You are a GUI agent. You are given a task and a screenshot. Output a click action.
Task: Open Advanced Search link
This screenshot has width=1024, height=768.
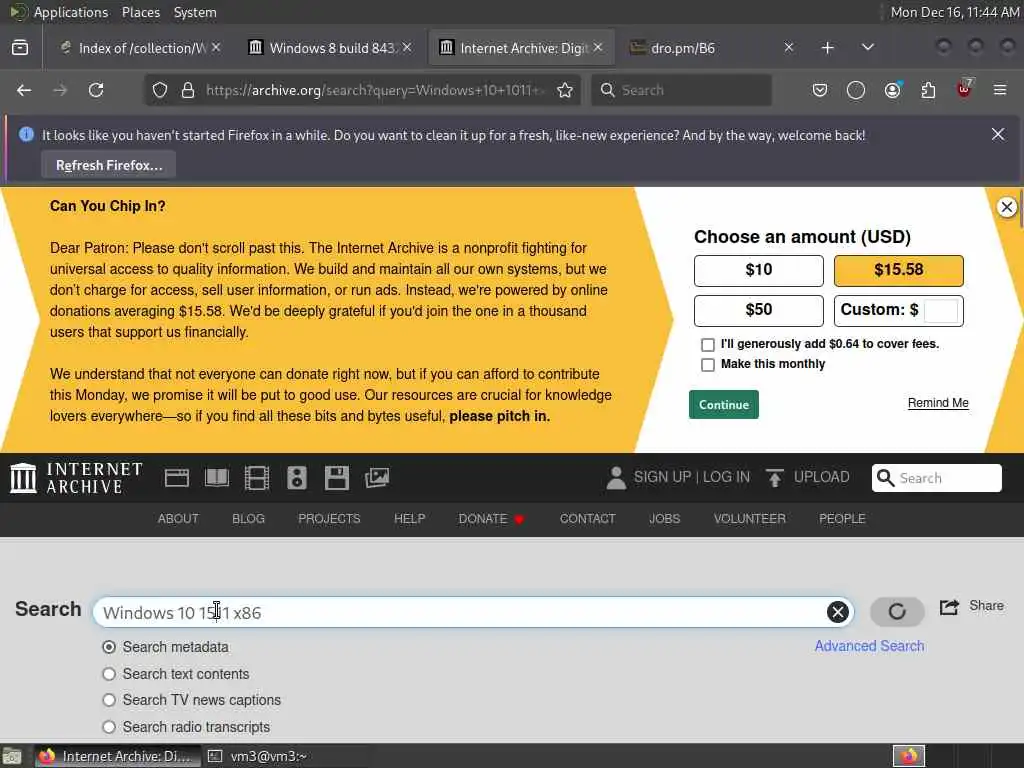[x=869, y=646]
